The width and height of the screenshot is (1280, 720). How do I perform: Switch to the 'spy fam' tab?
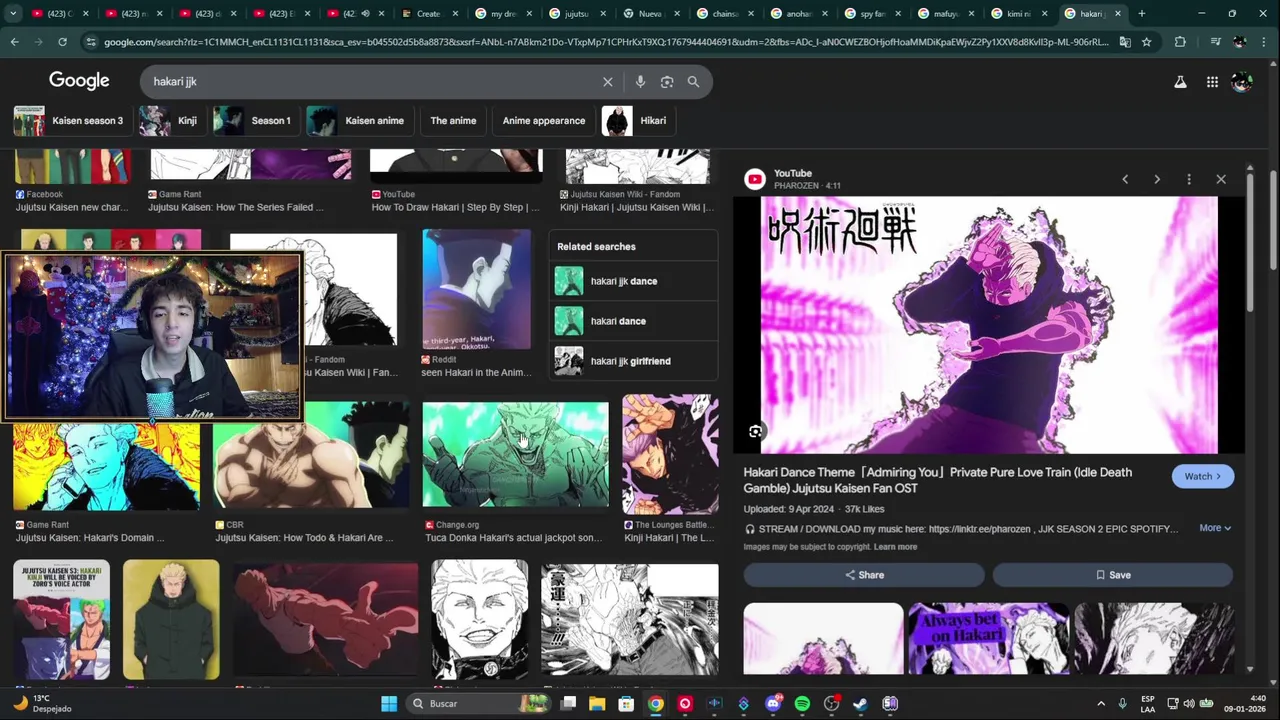[x=873, y=14]
